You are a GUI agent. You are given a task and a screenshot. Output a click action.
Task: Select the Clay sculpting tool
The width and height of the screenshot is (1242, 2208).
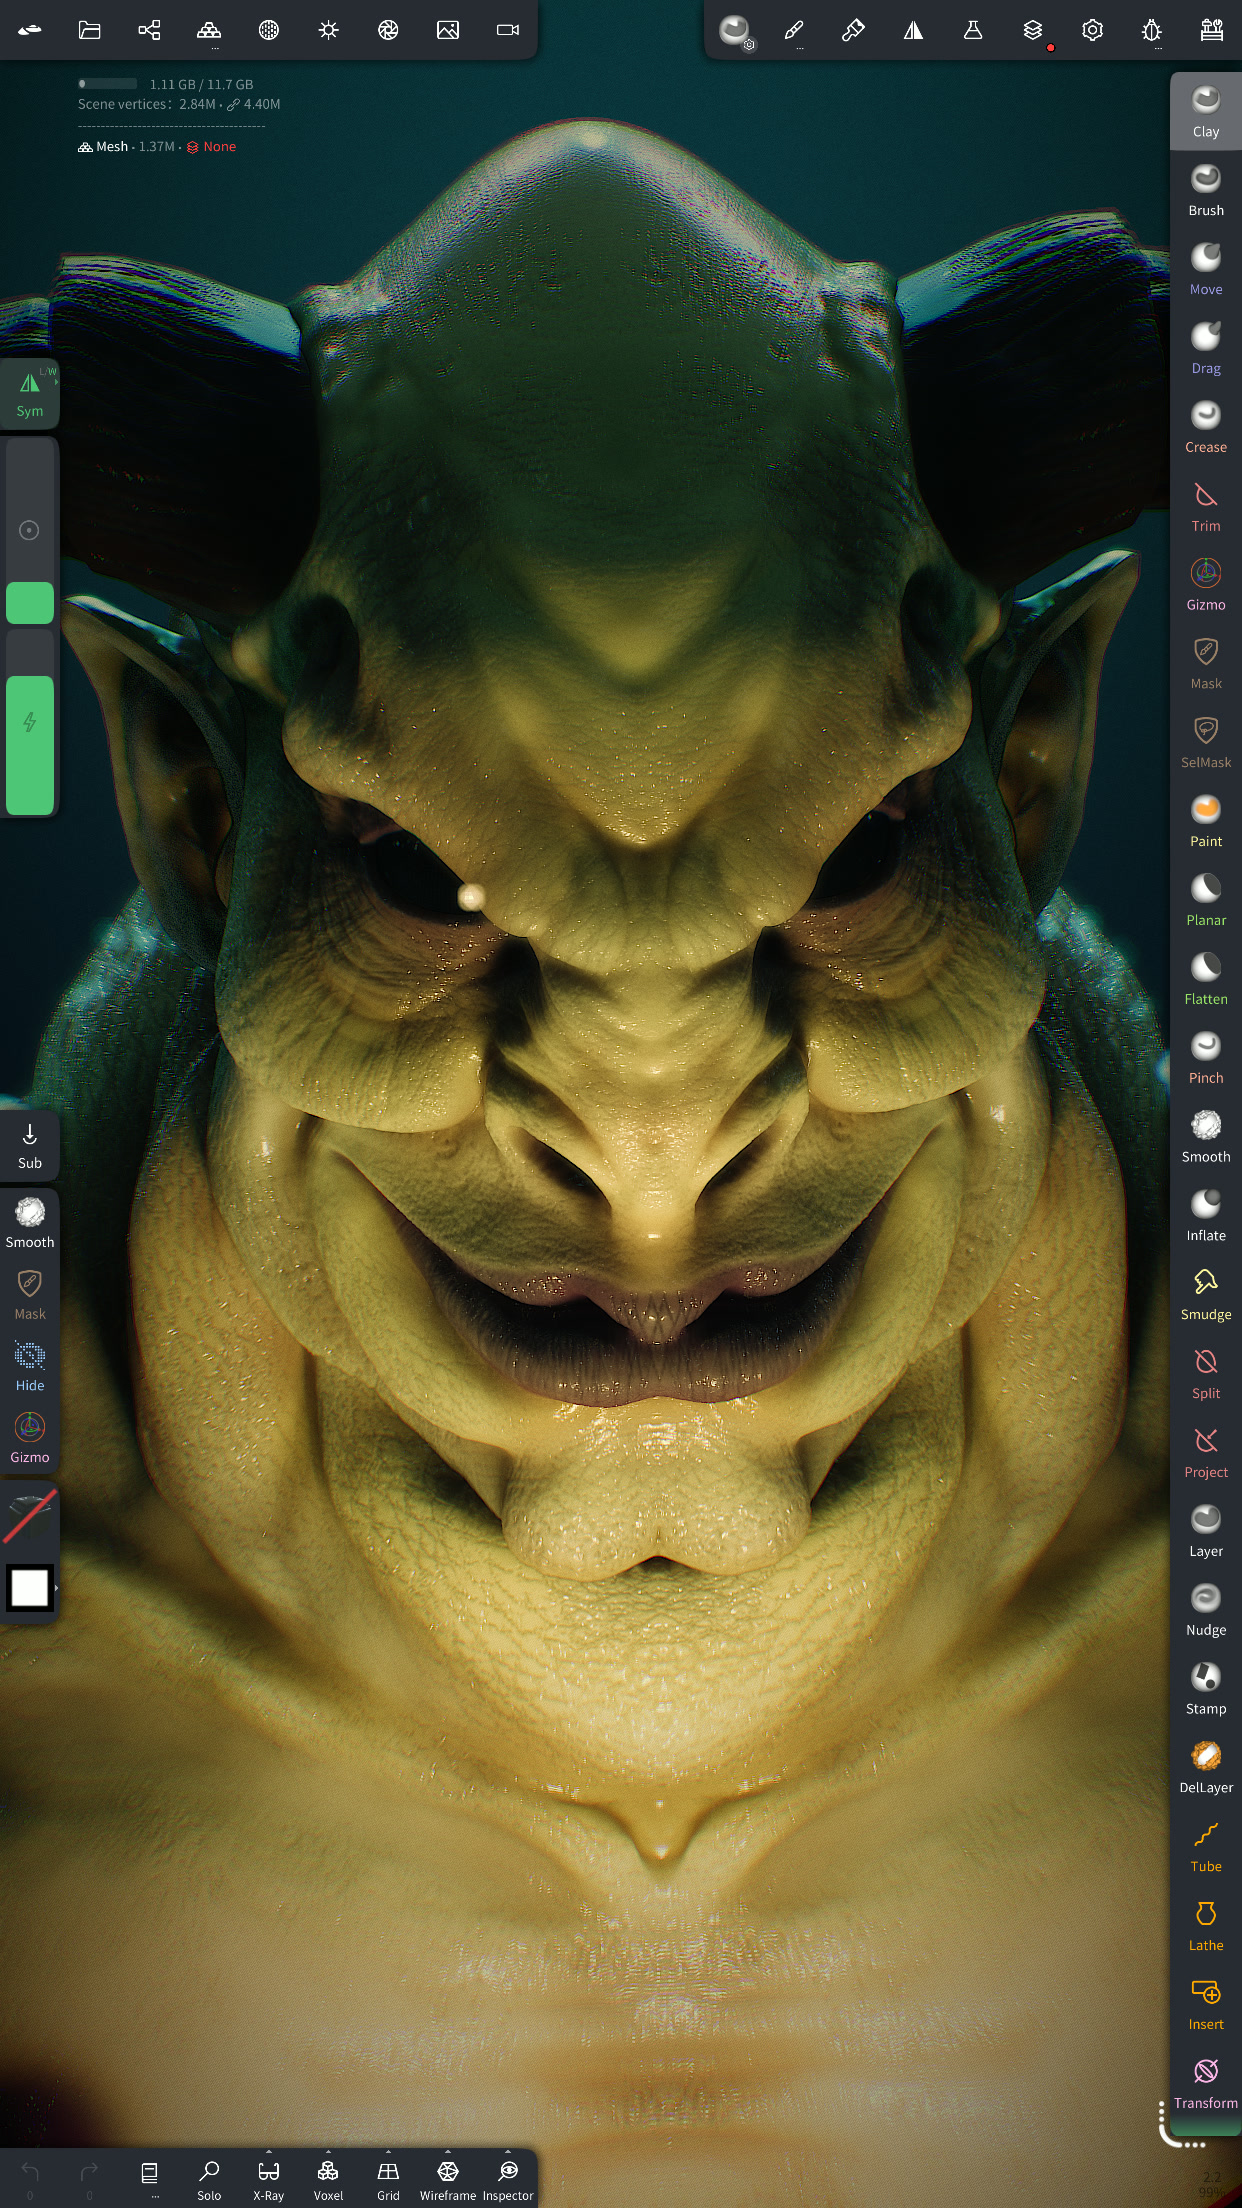point(1205,111)
